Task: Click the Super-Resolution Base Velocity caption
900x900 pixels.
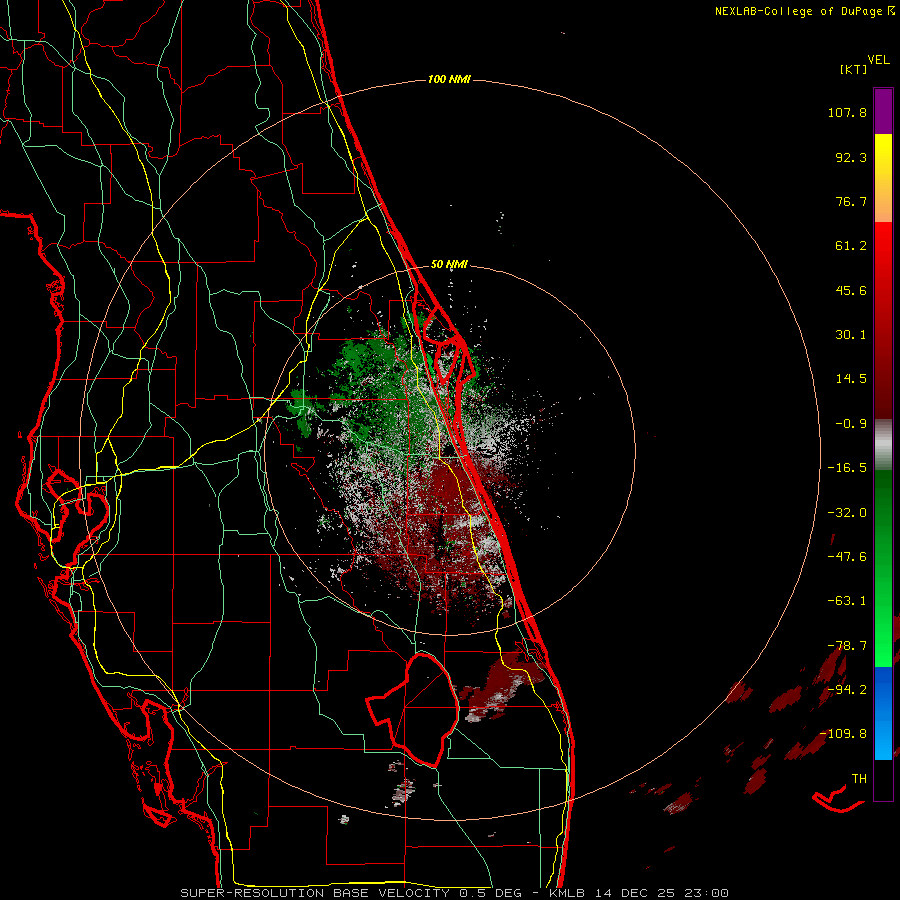Action: click(454, 893)
